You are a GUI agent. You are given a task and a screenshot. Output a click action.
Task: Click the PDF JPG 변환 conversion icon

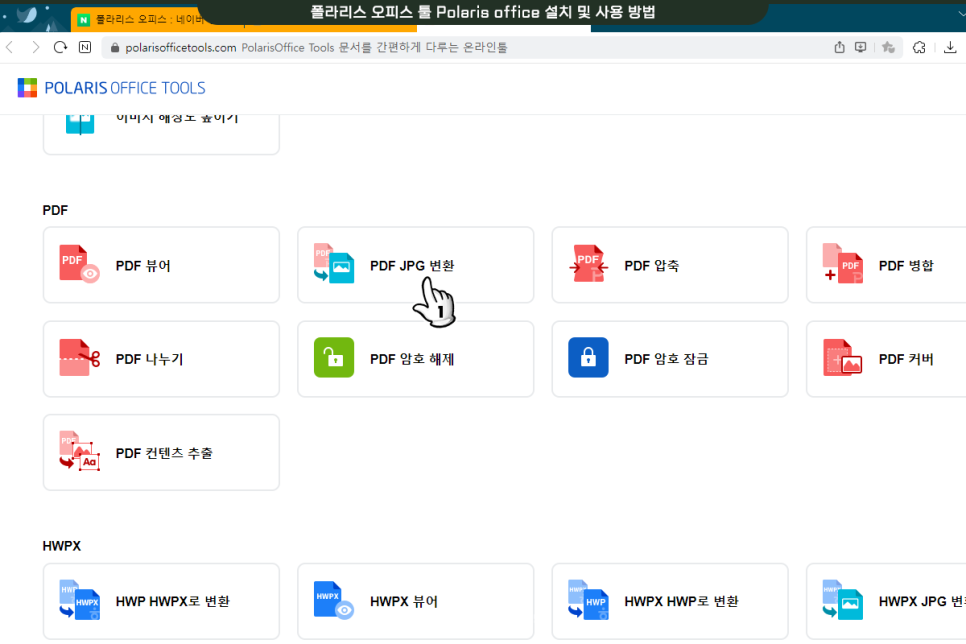332,265
